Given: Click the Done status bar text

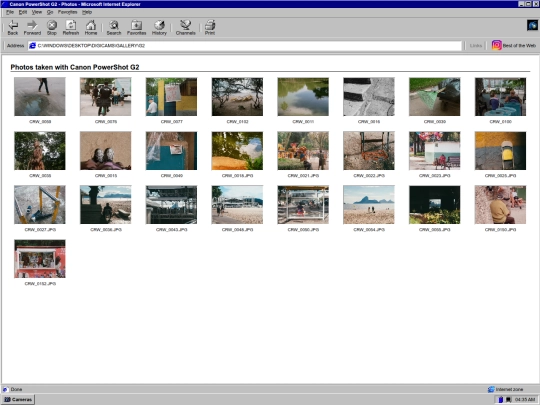Looking at the screenshot, I should coord(16,390).
